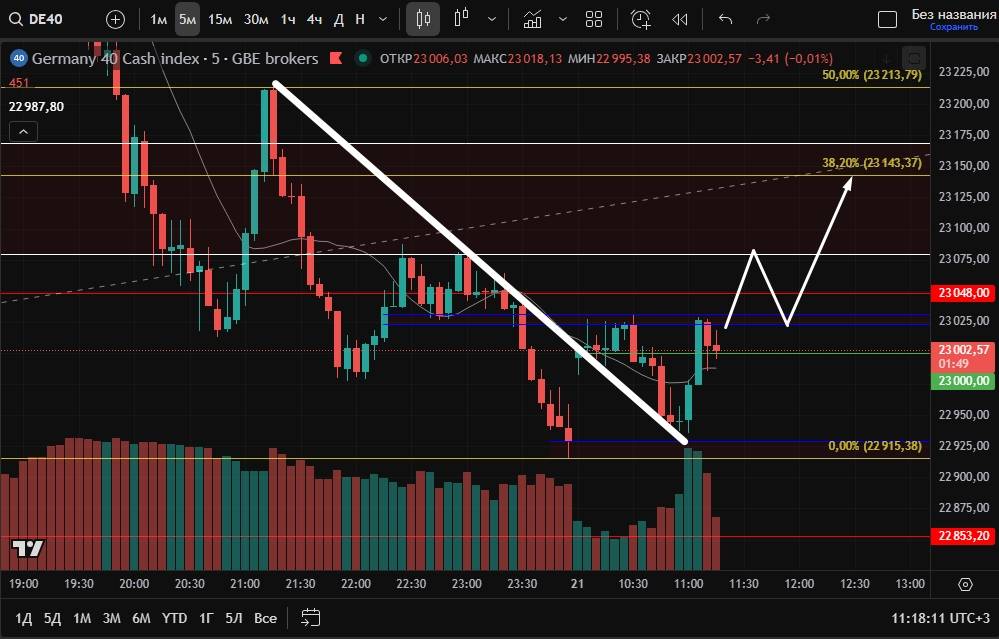
Task: Collapse the indicator legend chevron
Action: pyautogui.click(x=23, y=131)
